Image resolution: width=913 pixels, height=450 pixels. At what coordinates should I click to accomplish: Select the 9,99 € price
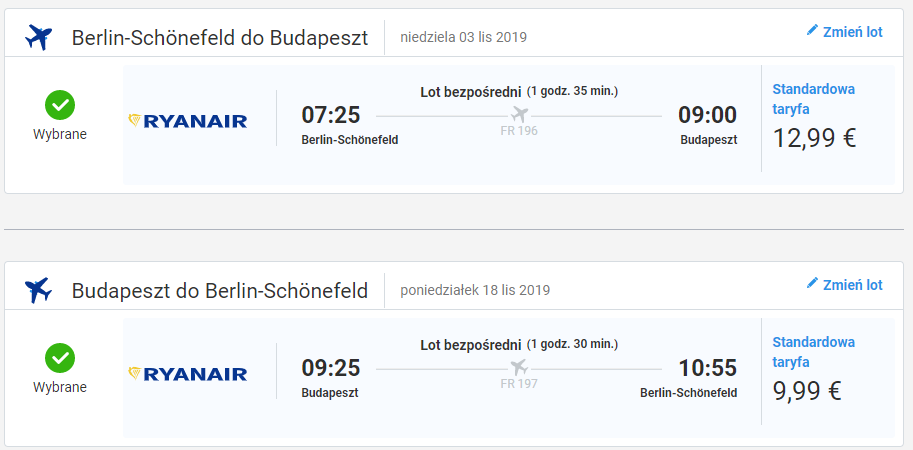(808, 391)
